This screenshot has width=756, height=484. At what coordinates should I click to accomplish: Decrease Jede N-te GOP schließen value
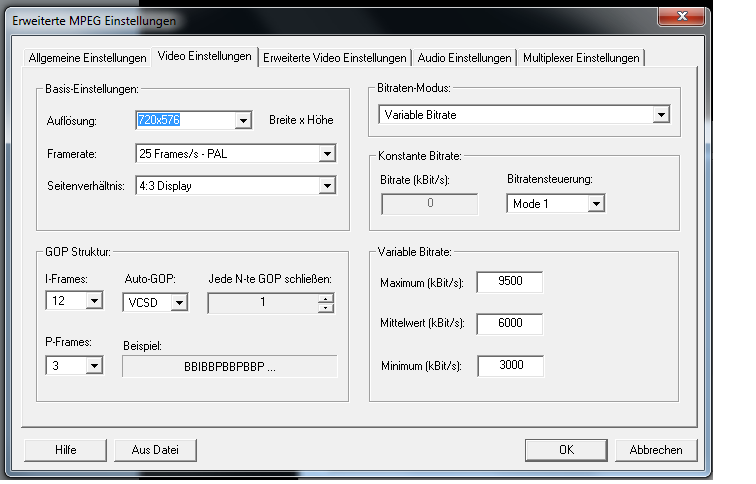pyautogui.click(x=326, y=308)
